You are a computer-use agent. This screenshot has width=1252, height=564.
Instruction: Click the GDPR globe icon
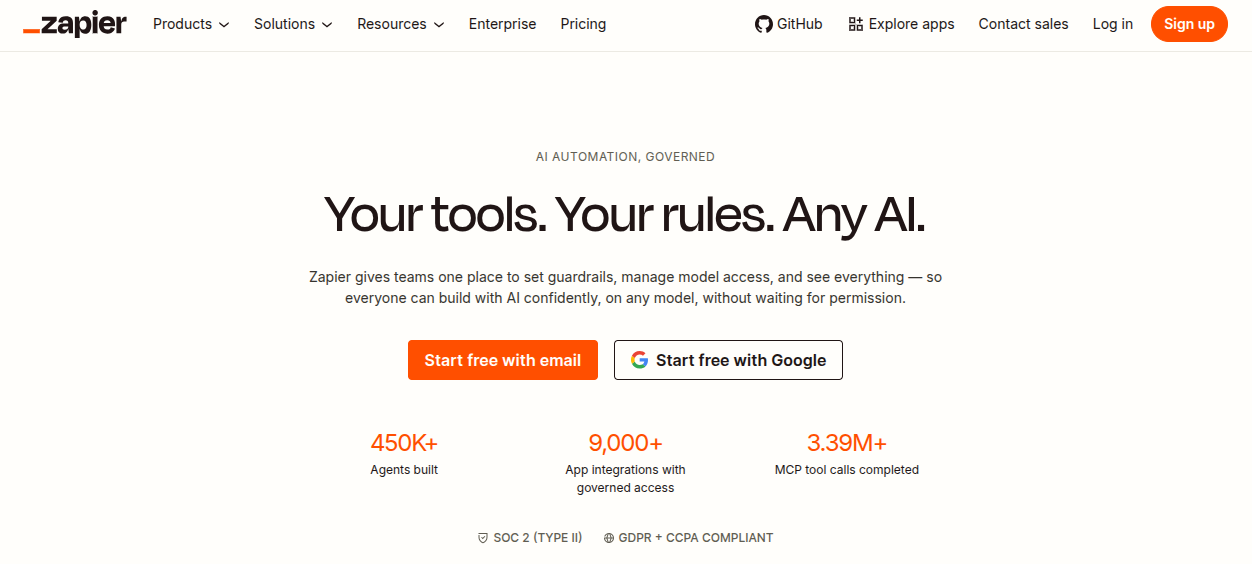[x=609, y=538]
